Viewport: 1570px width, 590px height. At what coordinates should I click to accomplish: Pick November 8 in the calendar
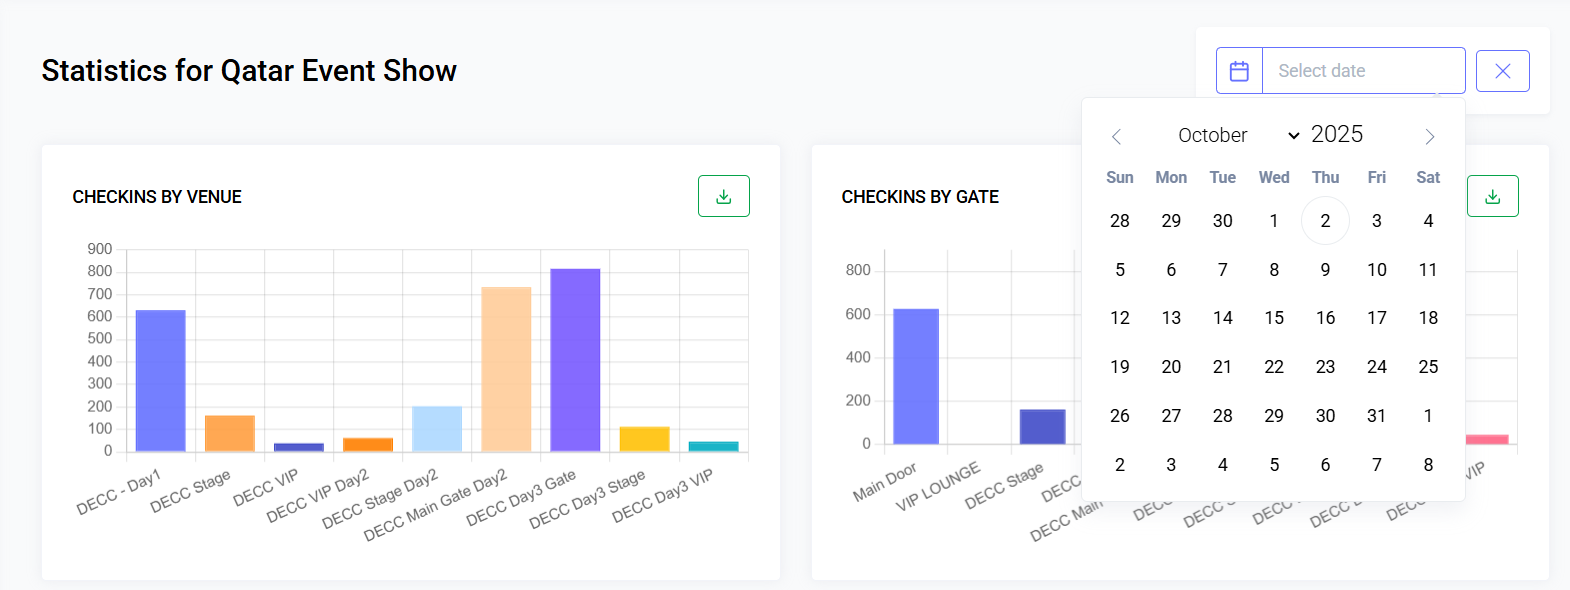(x=1428, y=465)
